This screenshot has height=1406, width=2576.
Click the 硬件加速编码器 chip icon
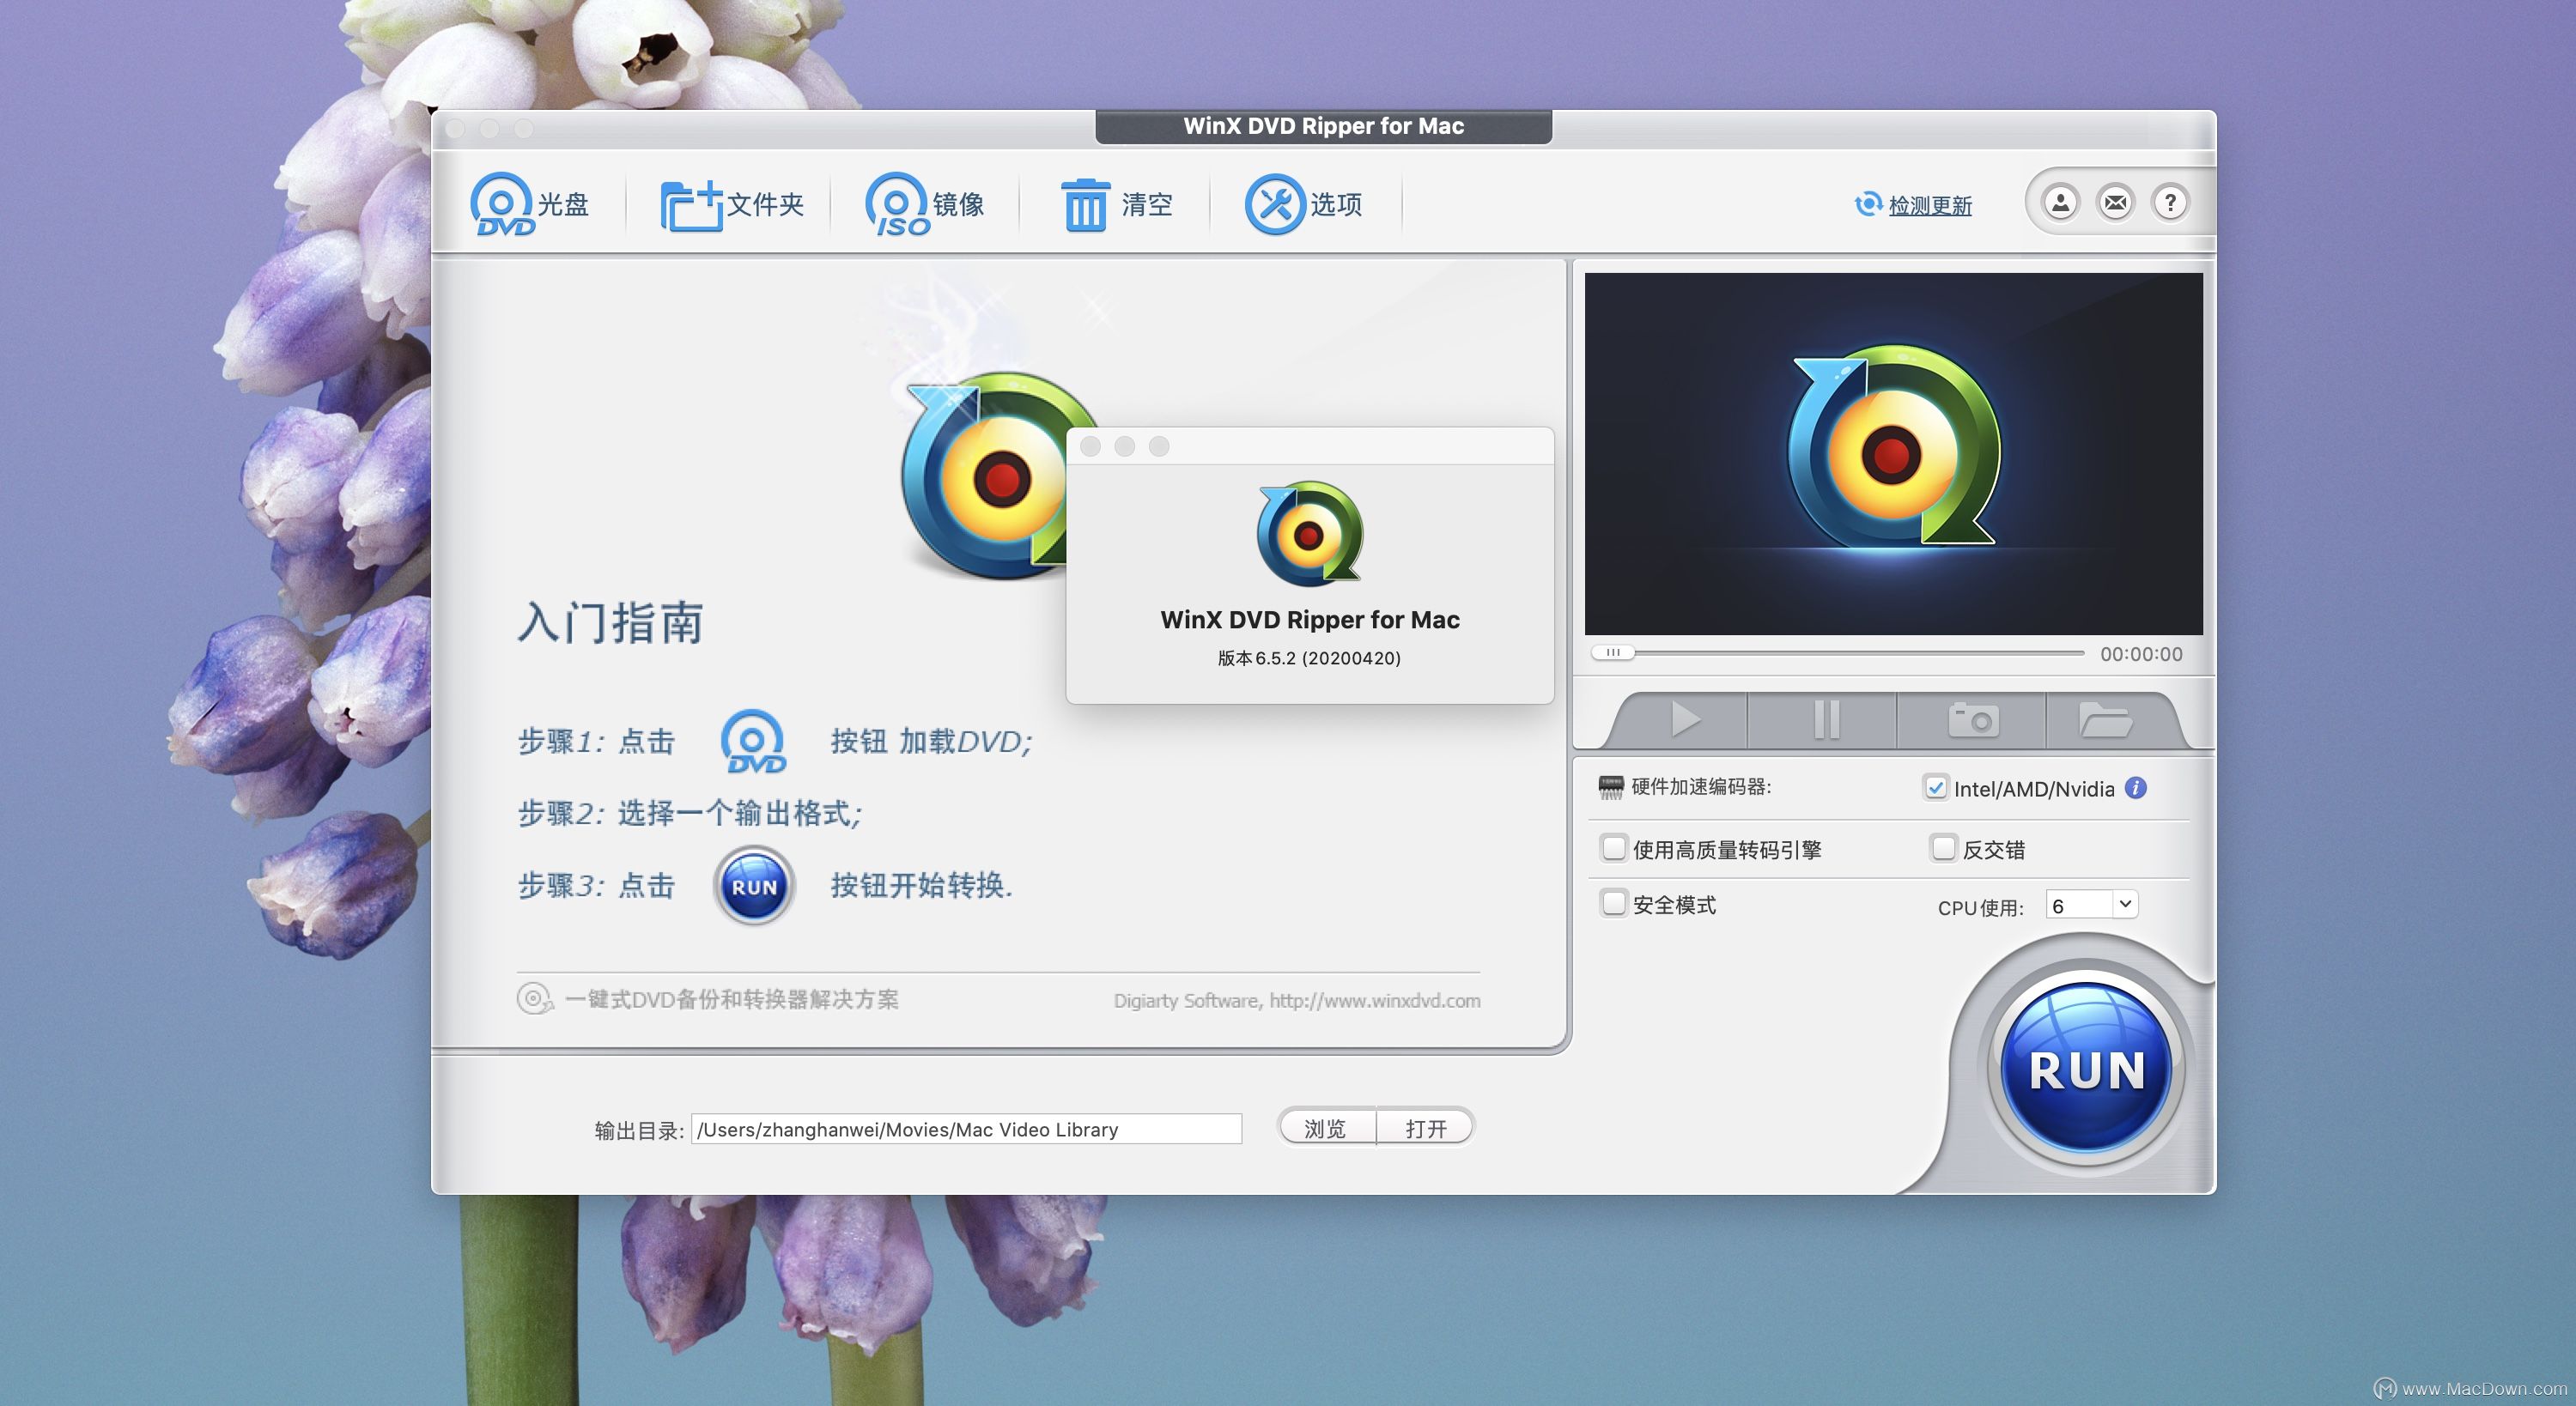1610,787
